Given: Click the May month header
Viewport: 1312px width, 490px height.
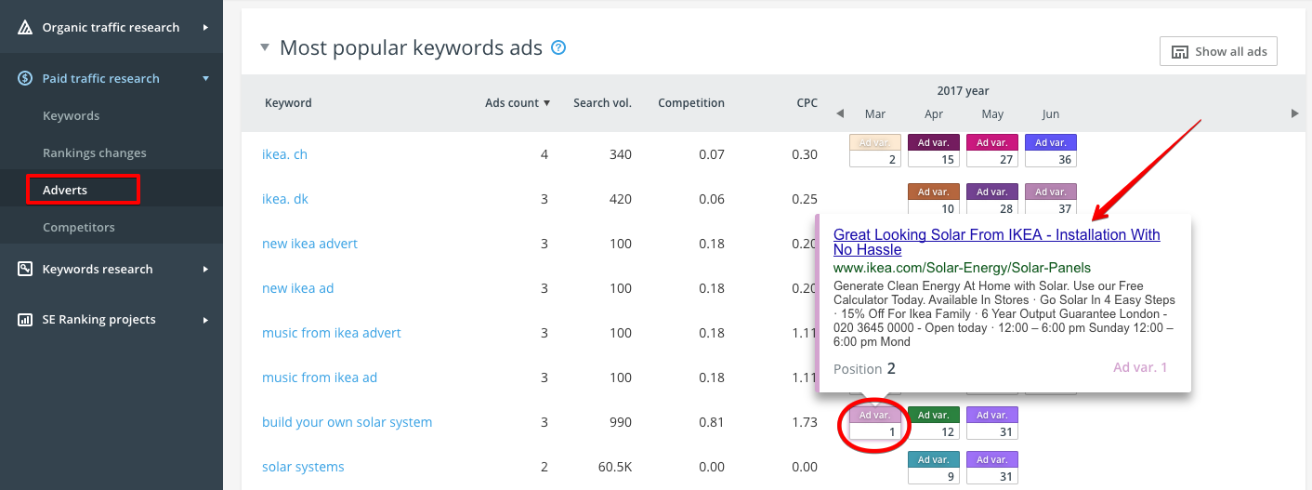Looking at the screenshot, I should [992, 114].
